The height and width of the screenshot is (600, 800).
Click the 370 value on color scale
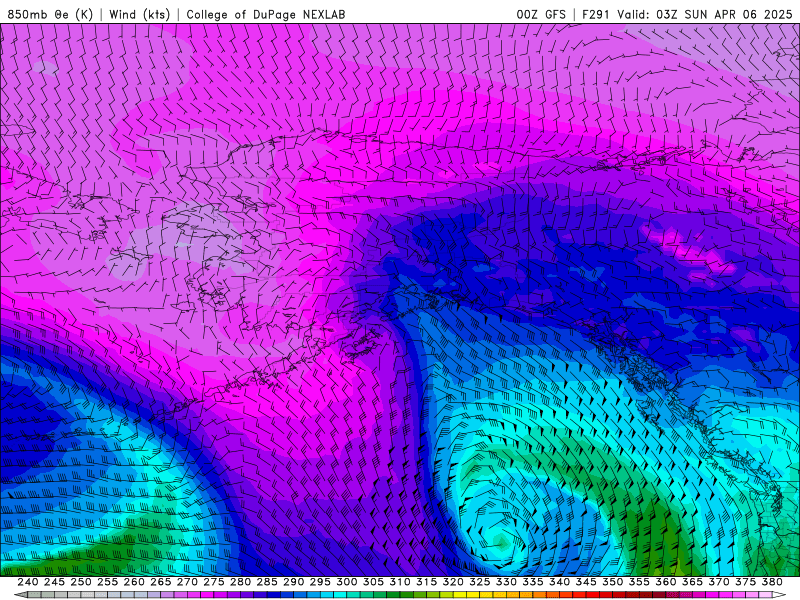point(719,582)
